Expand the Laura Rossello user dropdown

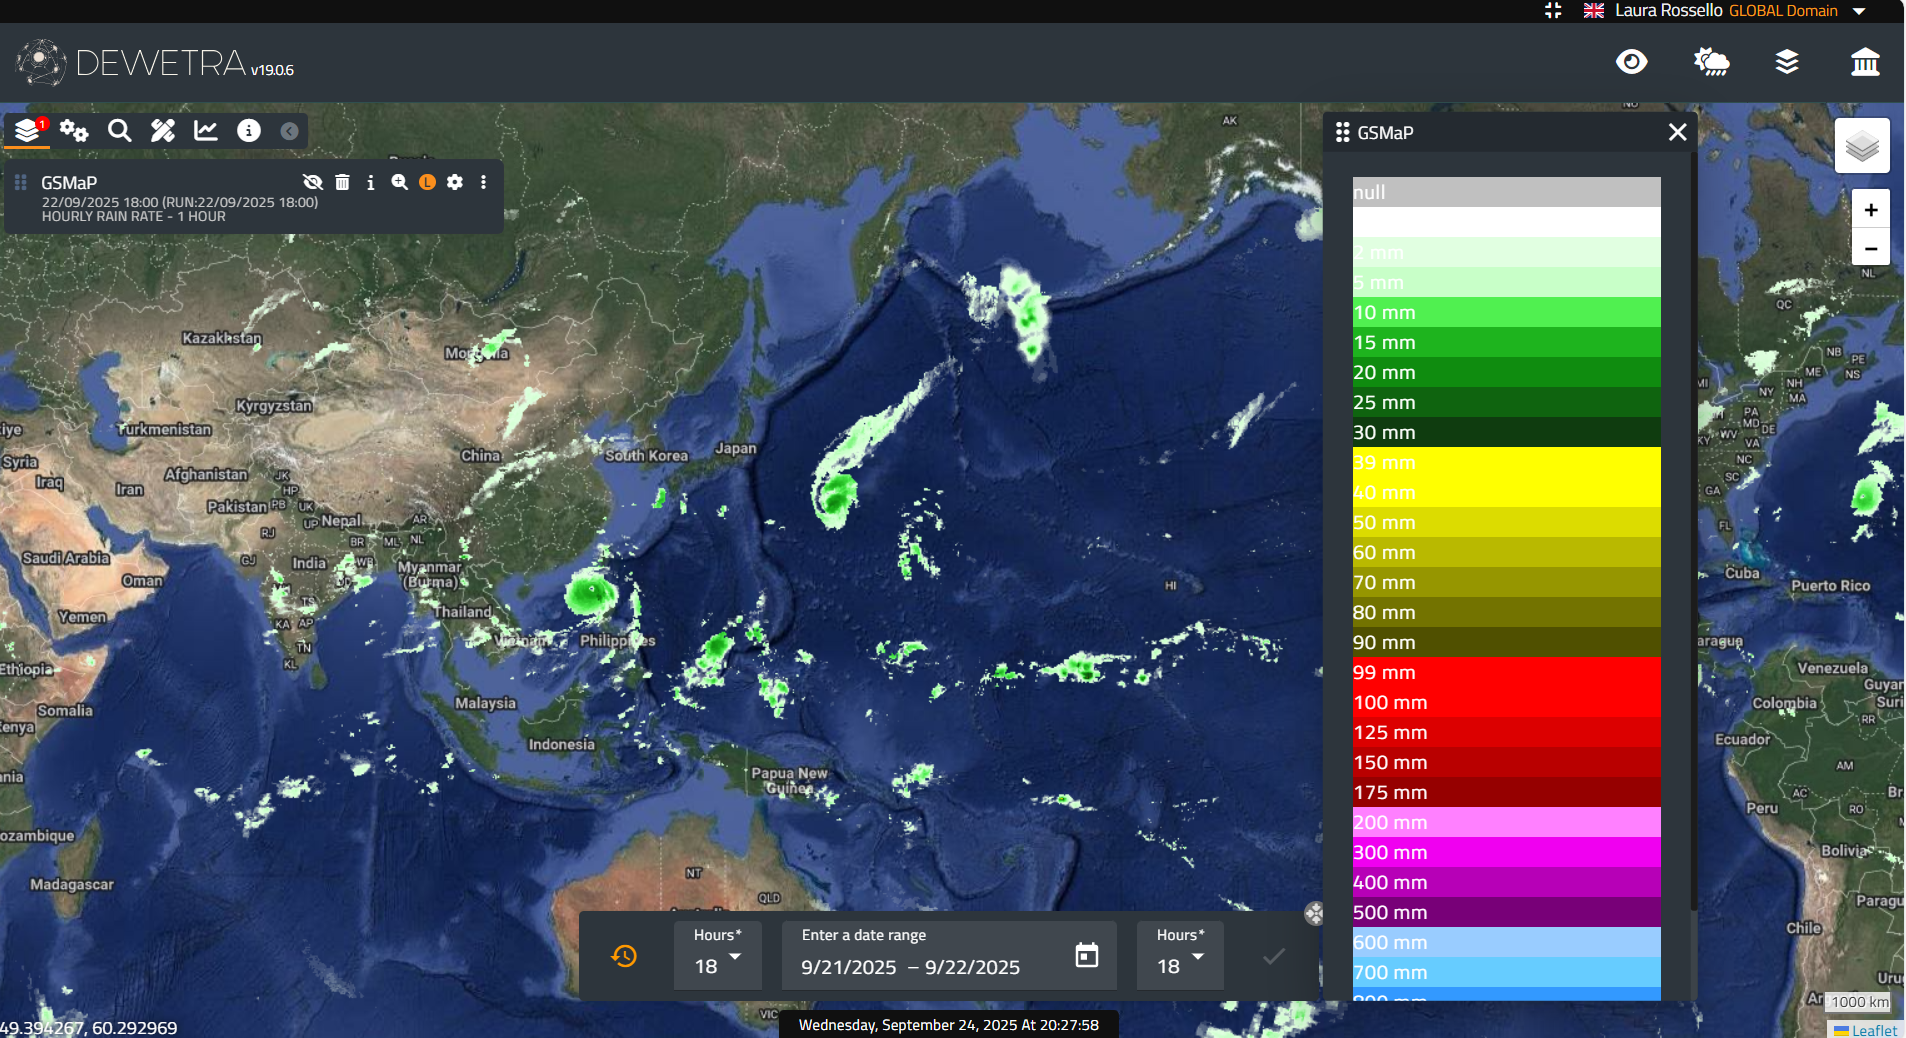pyautogui.click(x=1859, y=11)
